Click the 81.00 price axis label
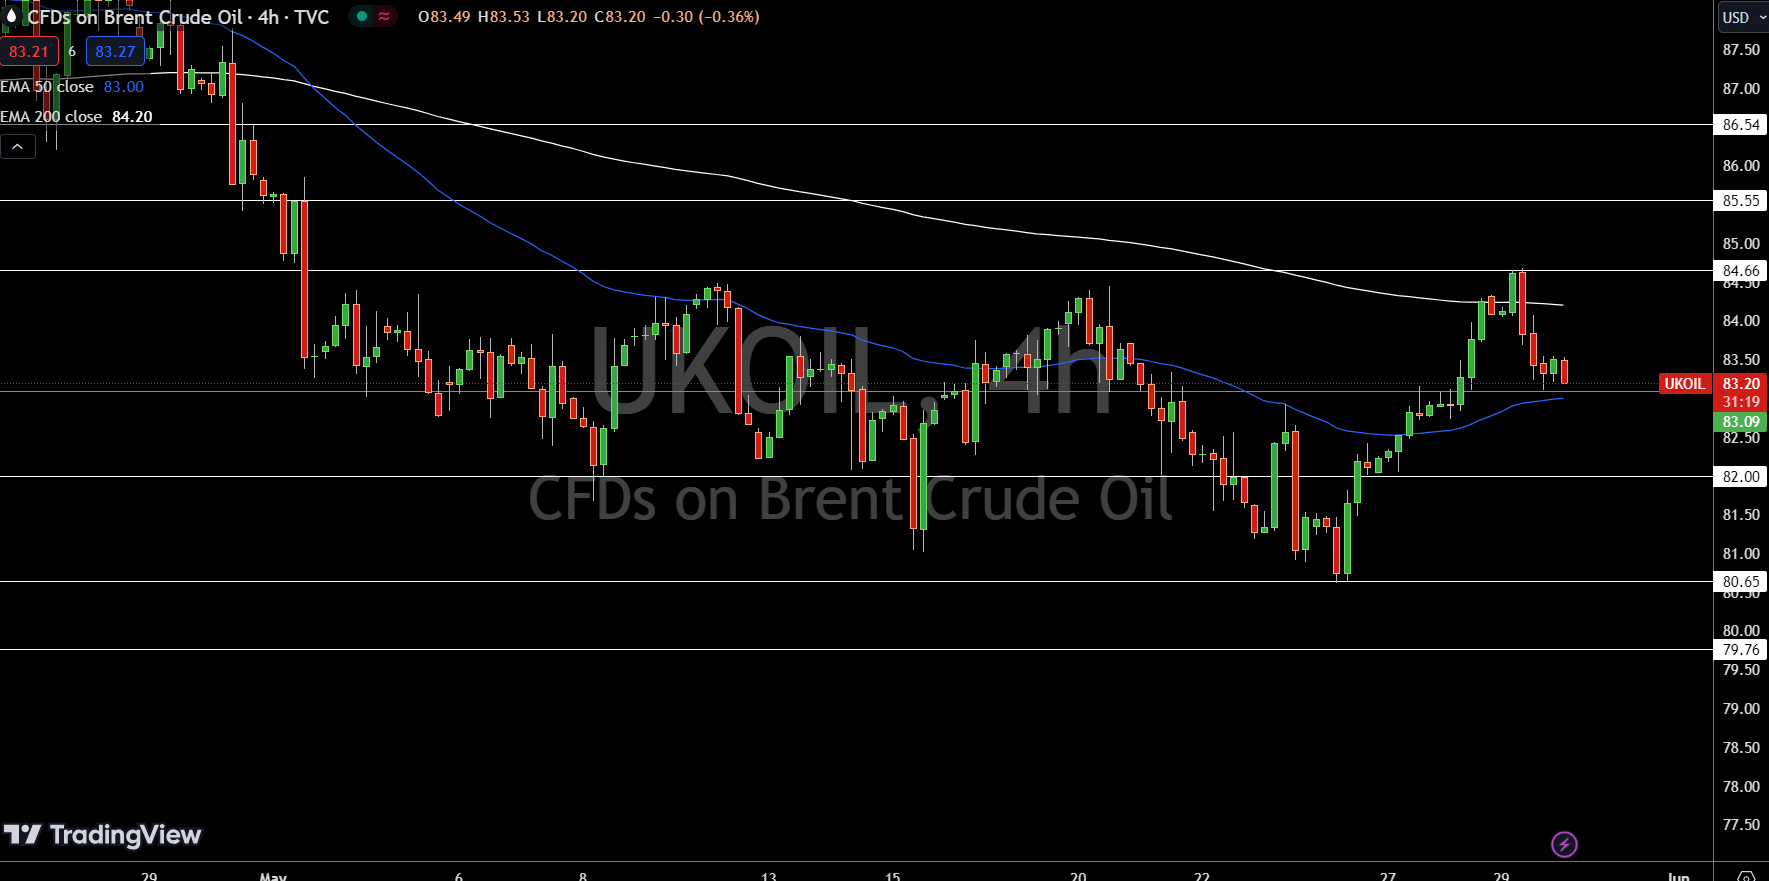Viewport: 1769px width, 881px height. (1741, 554)
